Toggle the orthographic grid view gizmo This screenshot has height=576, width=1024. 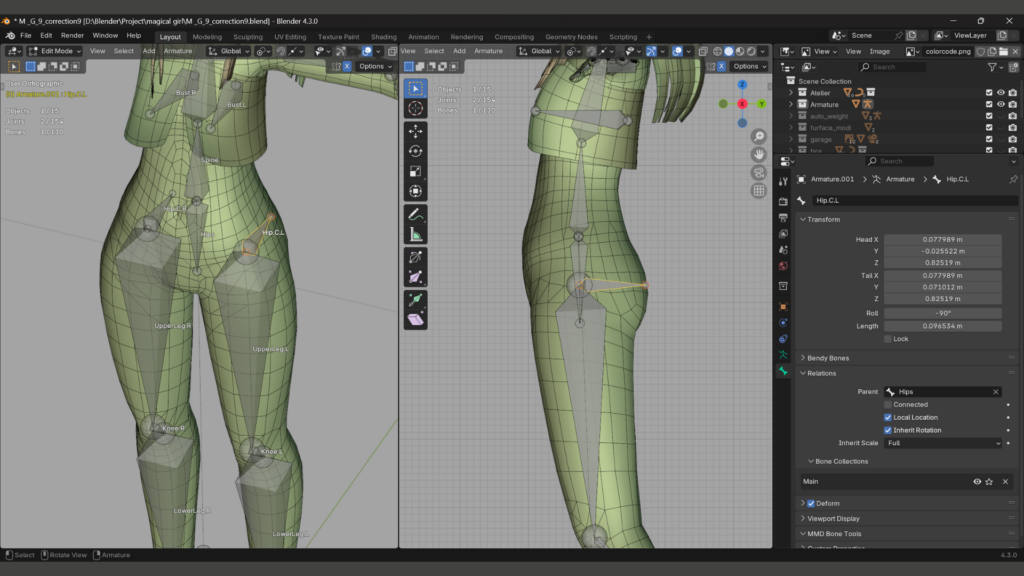tap(759, 190)
